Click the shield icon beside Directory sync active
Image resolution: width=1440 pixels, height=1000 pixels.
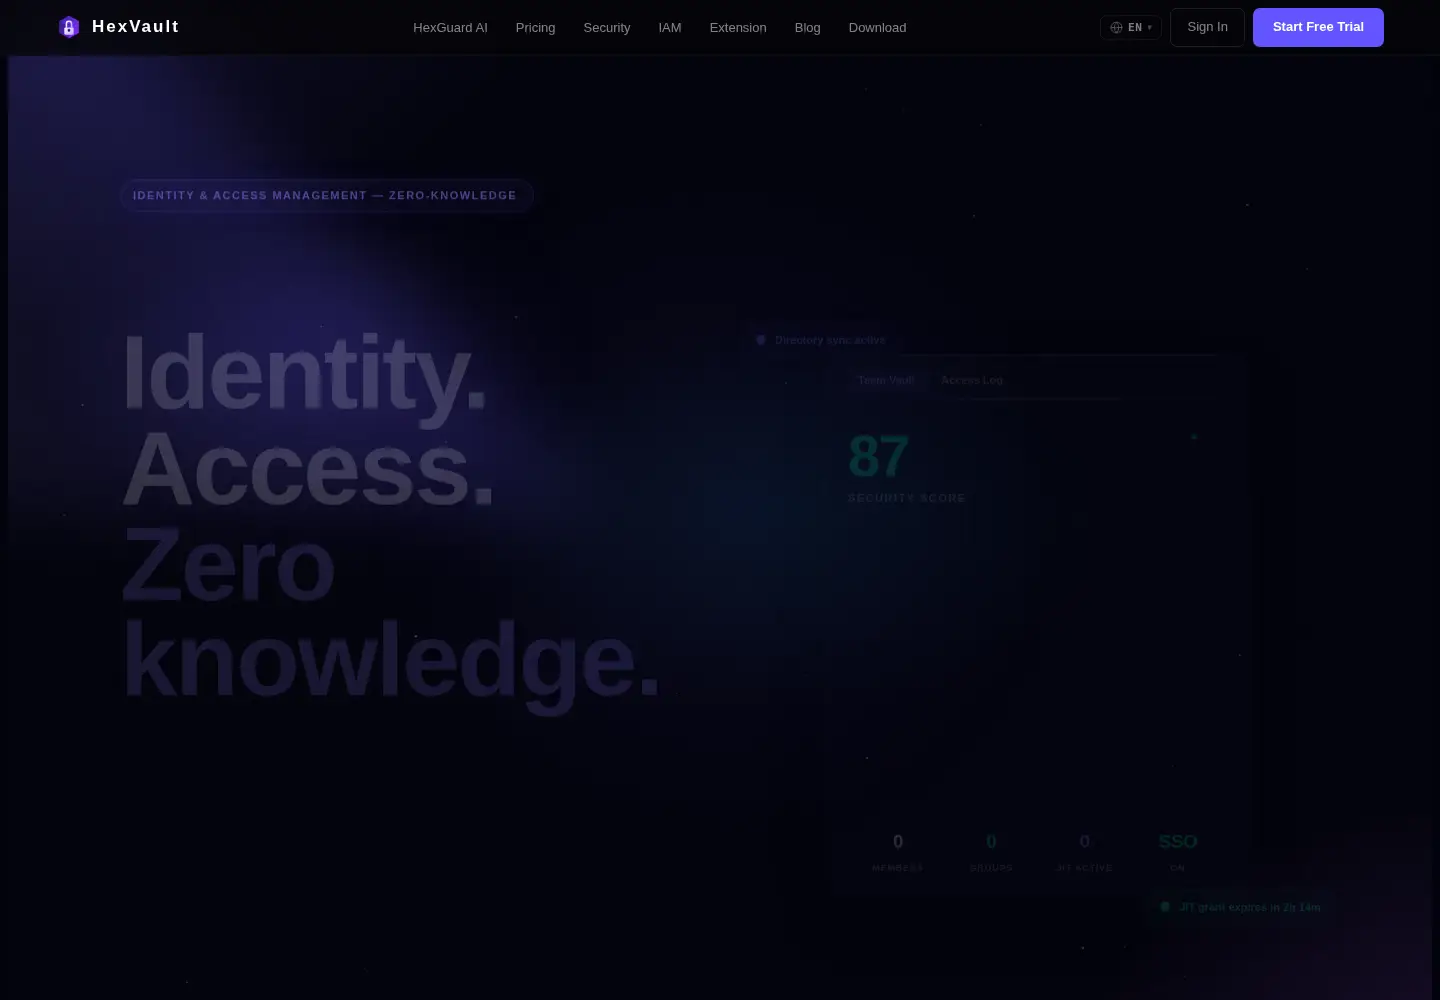pos(761,340)
